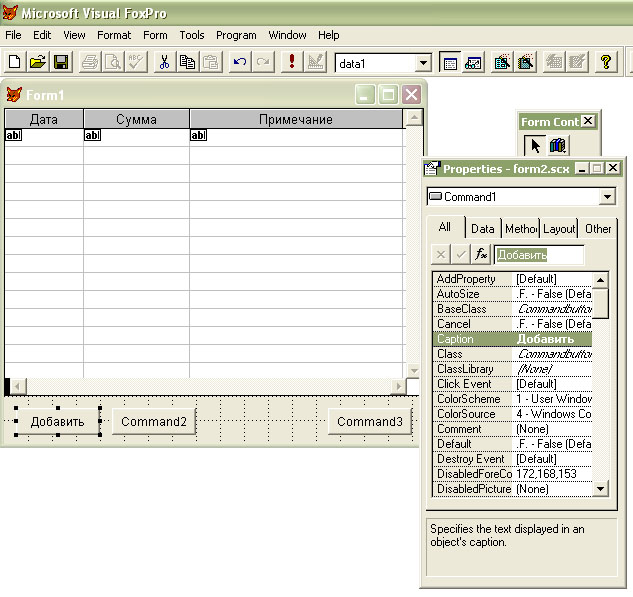Click the Cut scissors icon
The width and height of the screenshot is (633, 597).
click(164, 62)
